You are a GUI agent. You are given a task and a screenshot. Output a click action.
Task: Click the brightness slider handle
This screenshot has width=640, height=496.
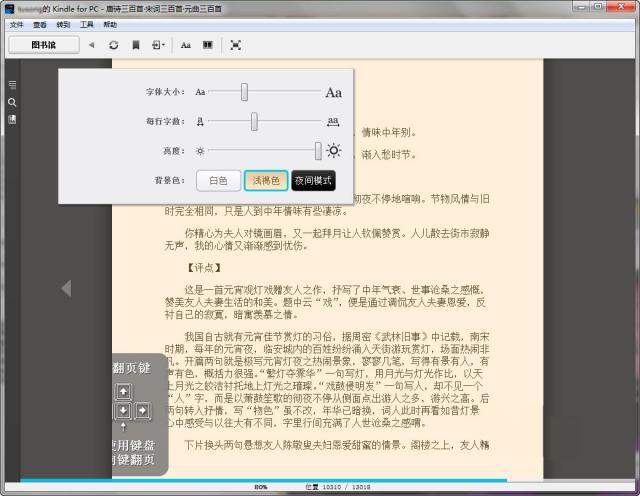coord(318,151)
